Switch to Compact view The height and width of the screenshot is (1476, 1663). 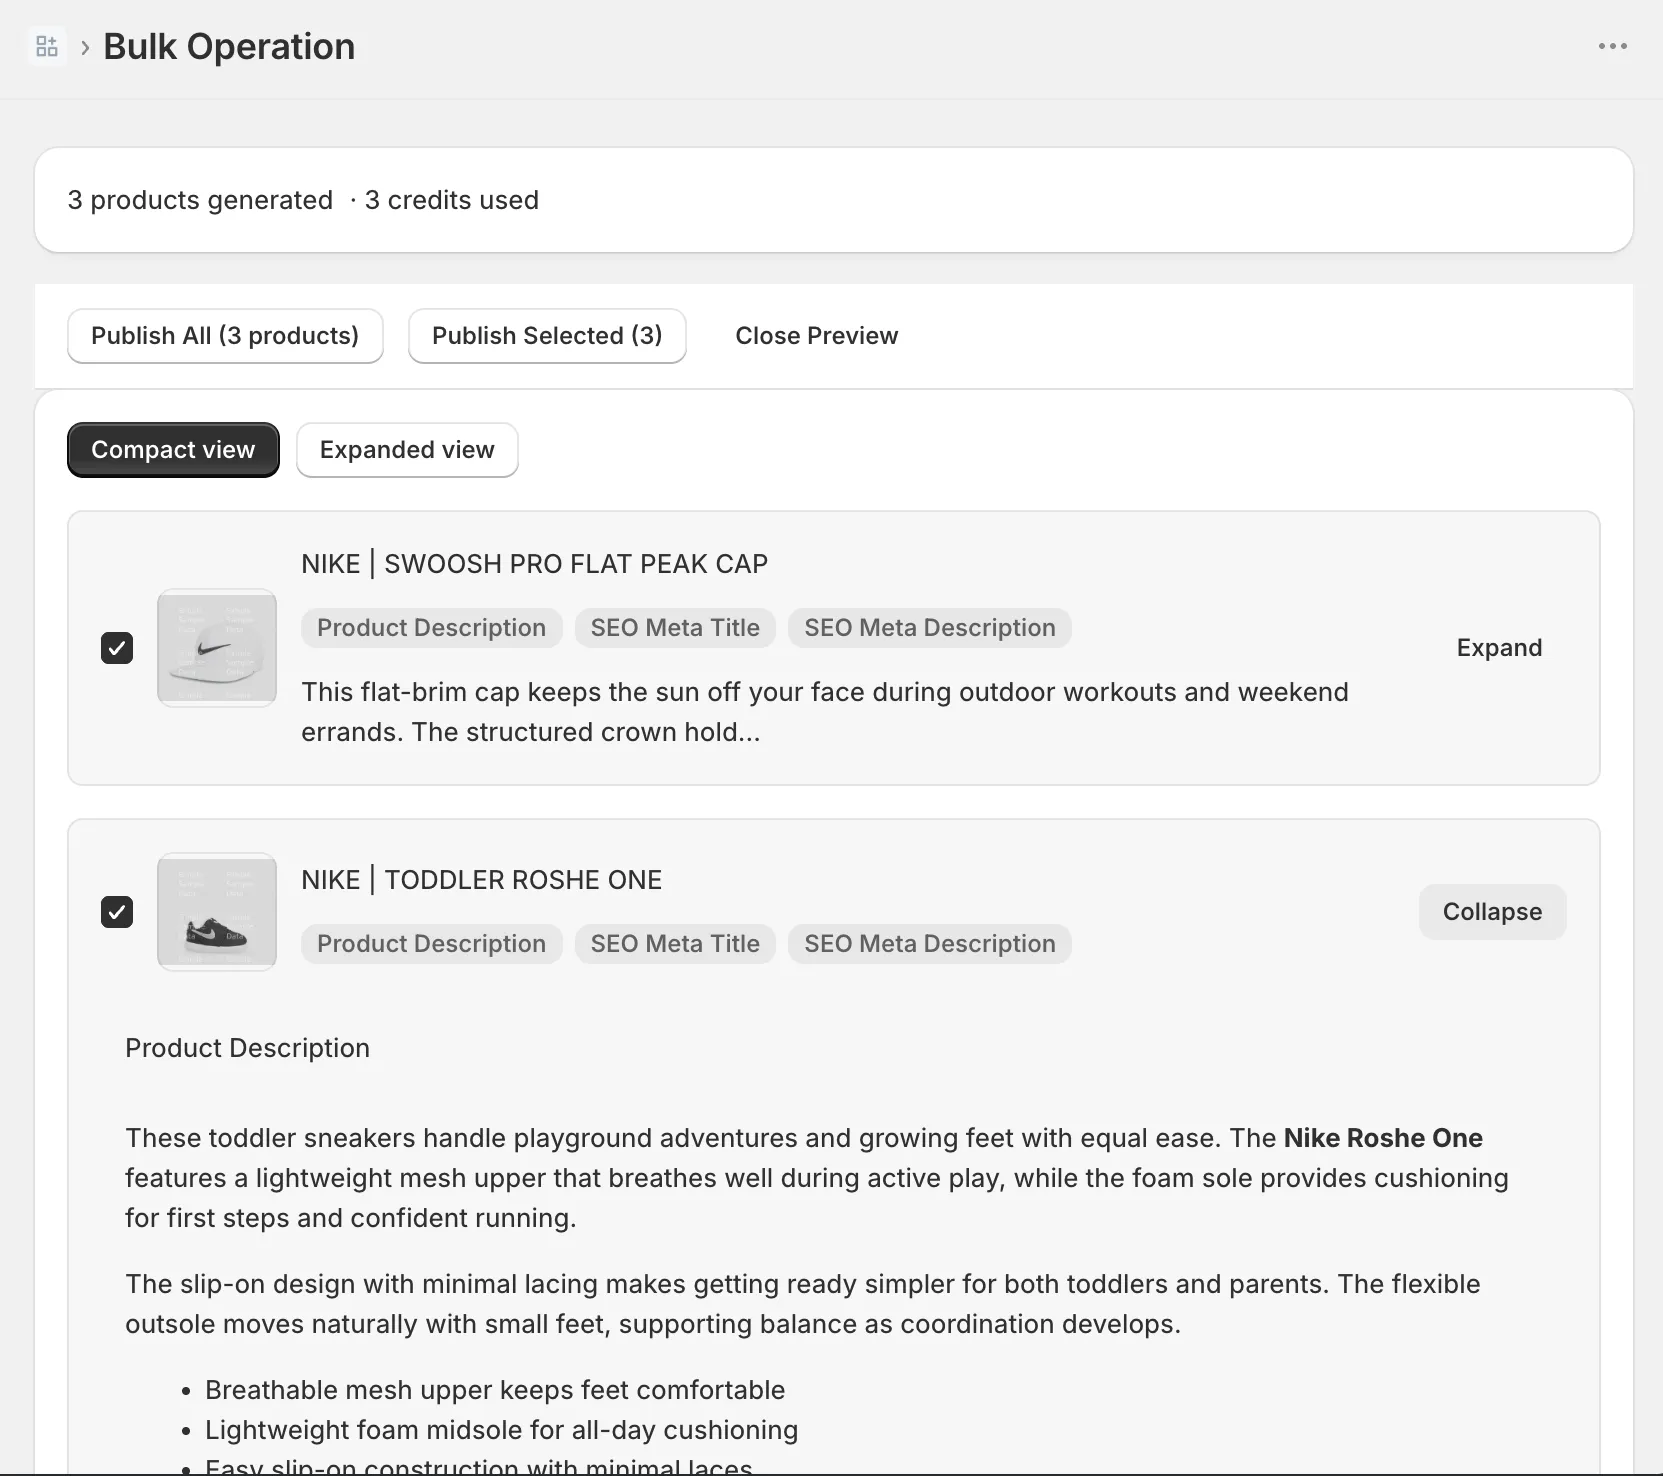(x=173, y=450)
